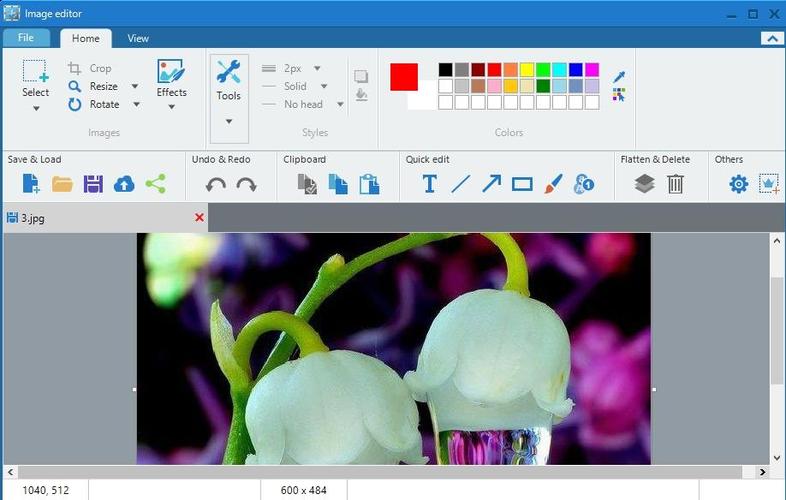
Task: Open the File tab
Action: (x=26, y=38)
